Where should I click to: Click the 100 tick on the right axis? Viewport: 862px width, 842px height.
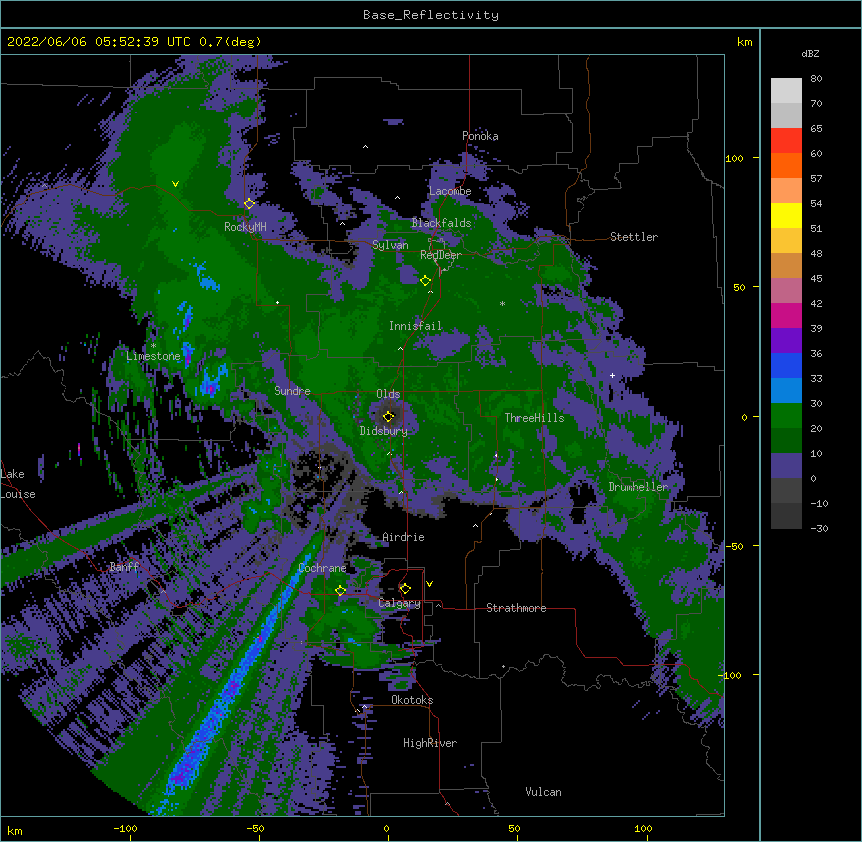734,158
